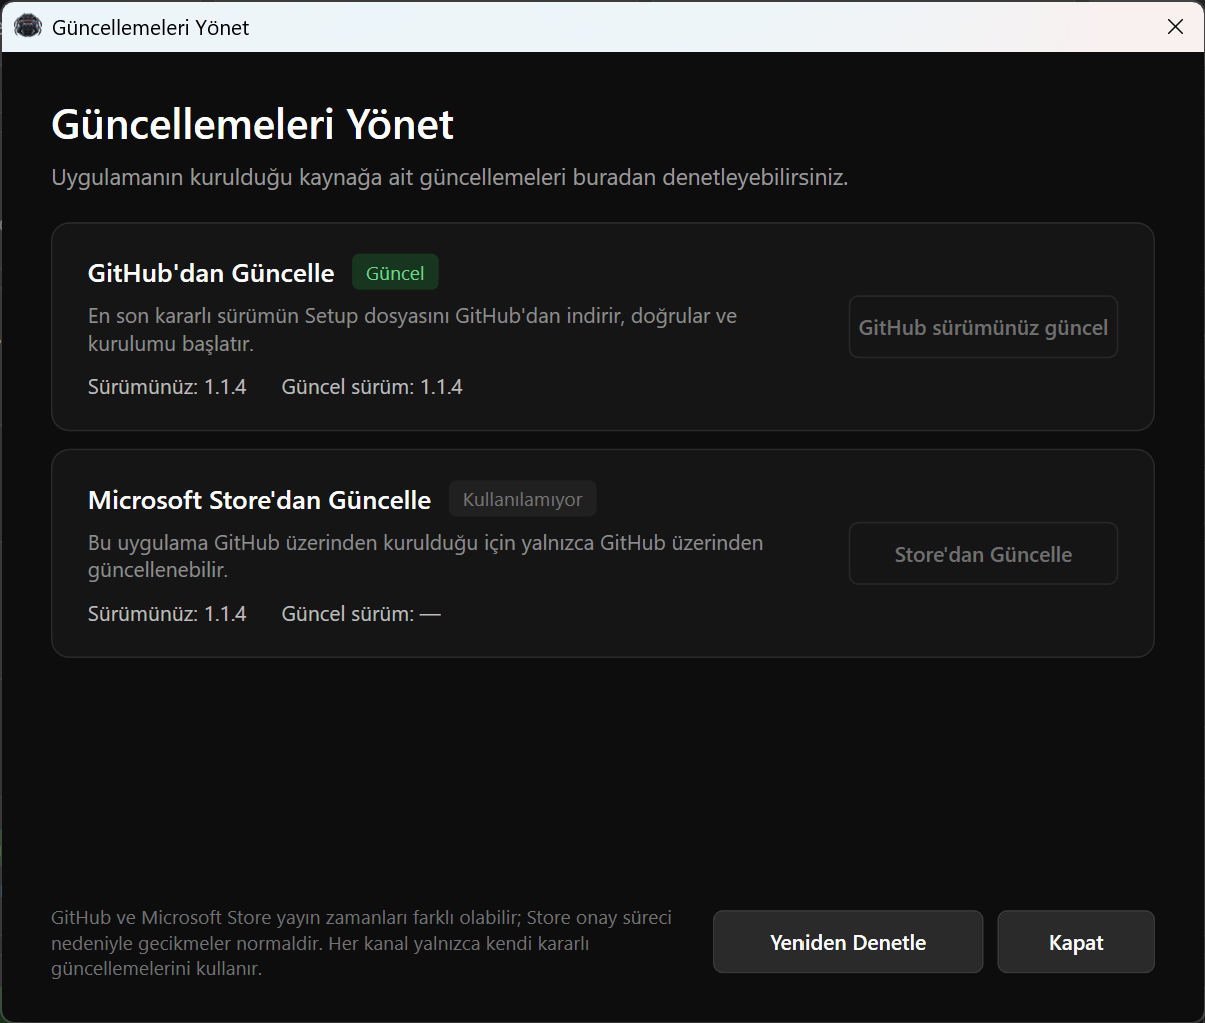Viewport: 1205px width, 1023px height.
Task: Click the 'Kullanılamıyor' status badge
Action: (522, 499)
